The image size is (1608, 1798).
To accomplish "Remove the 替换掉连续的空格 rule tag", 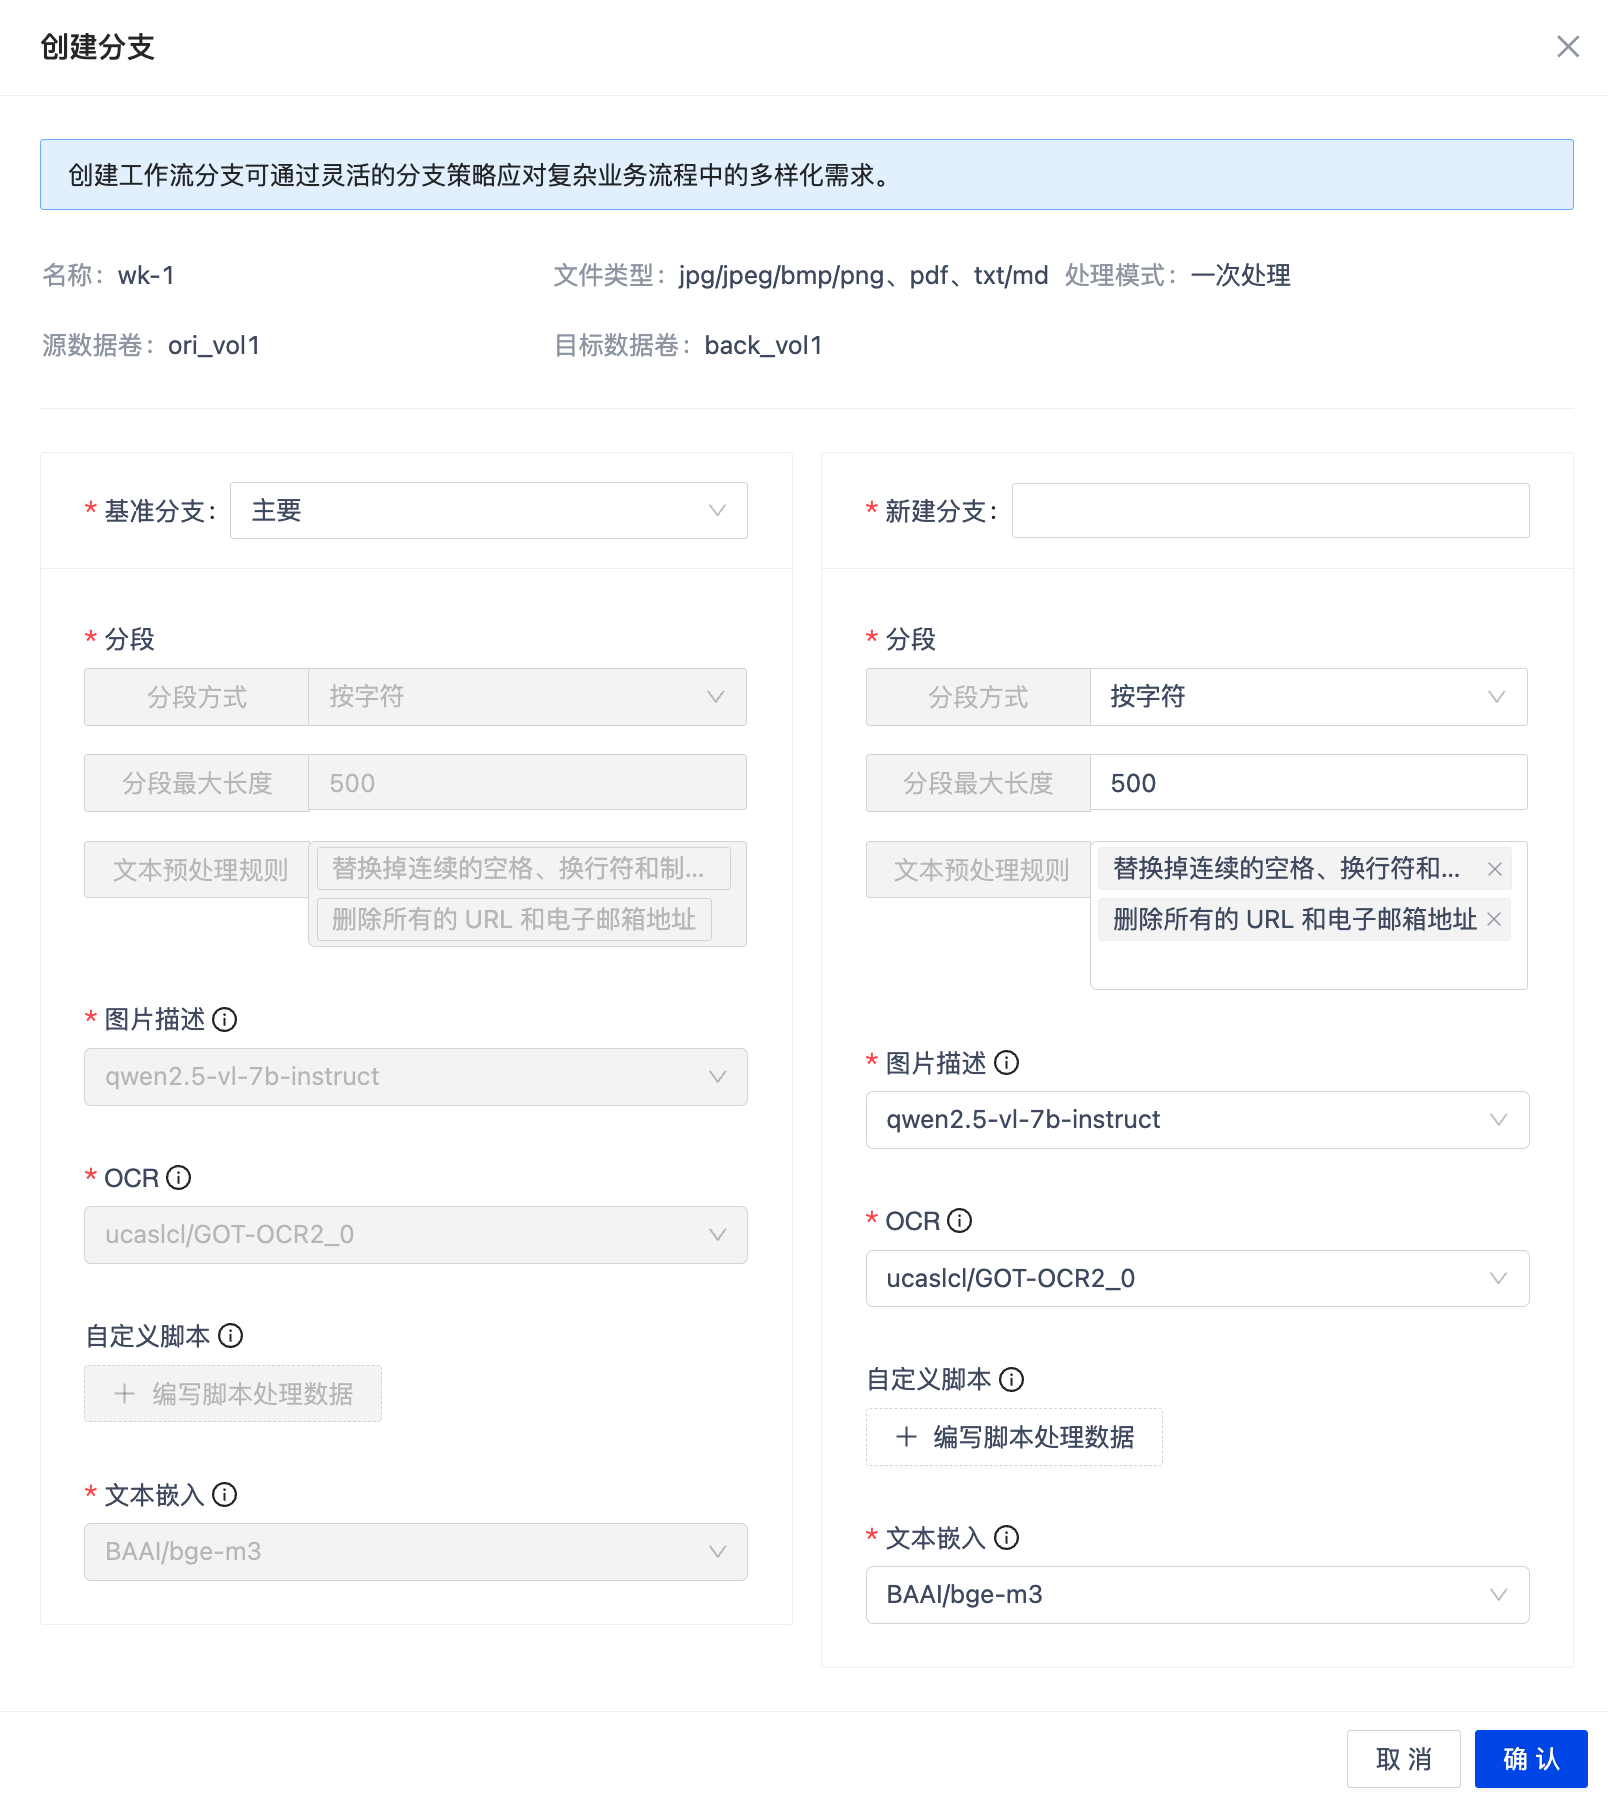I will [x=1494, y=869].
